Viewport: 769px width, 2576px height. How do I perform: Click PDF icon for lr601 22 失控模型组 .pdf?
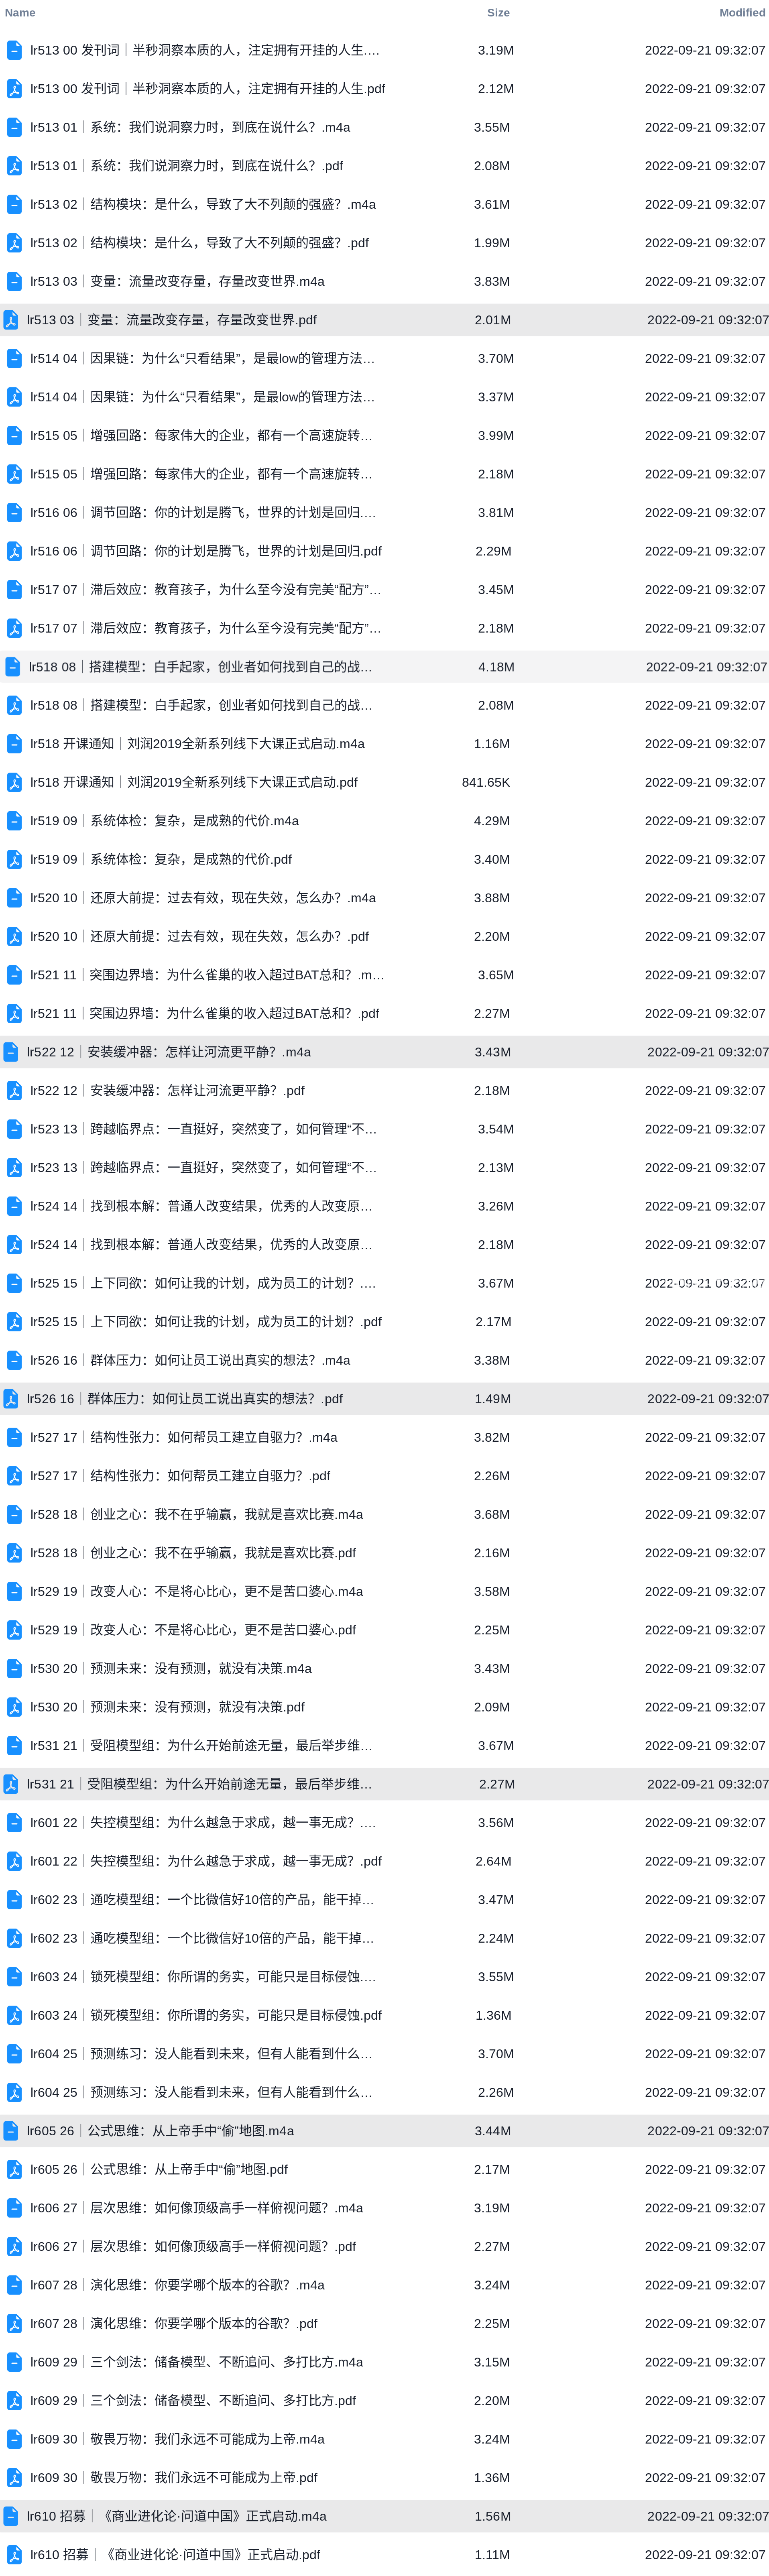14,1861
